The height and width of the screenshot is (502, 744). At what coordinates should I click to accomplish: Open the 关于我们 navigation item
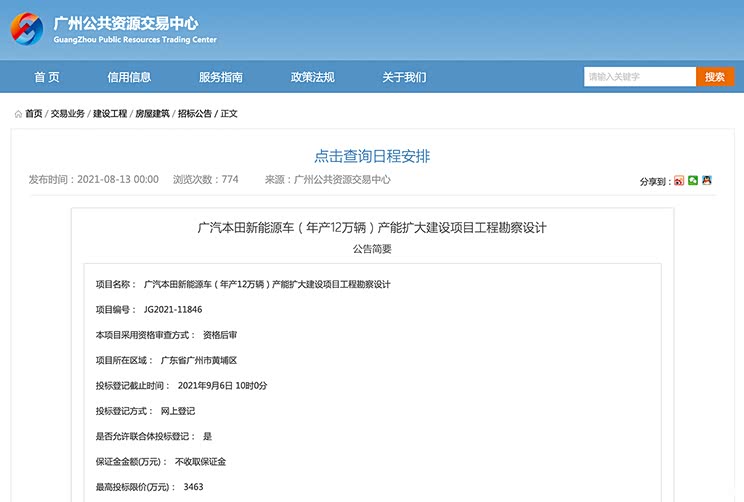click(404, 77)
